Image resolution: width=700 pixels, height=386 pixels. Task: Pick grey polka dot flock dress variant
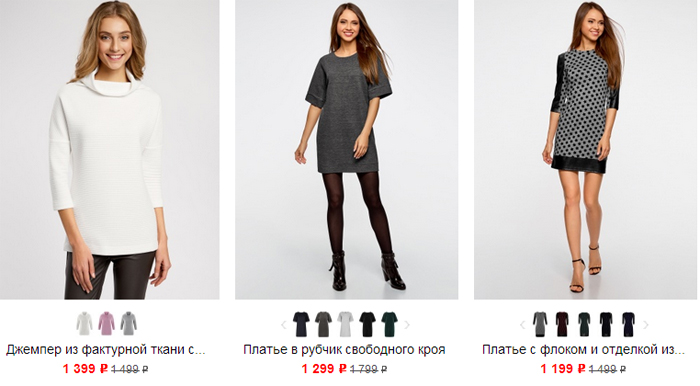pyautogui.click(x=540, y=324)
